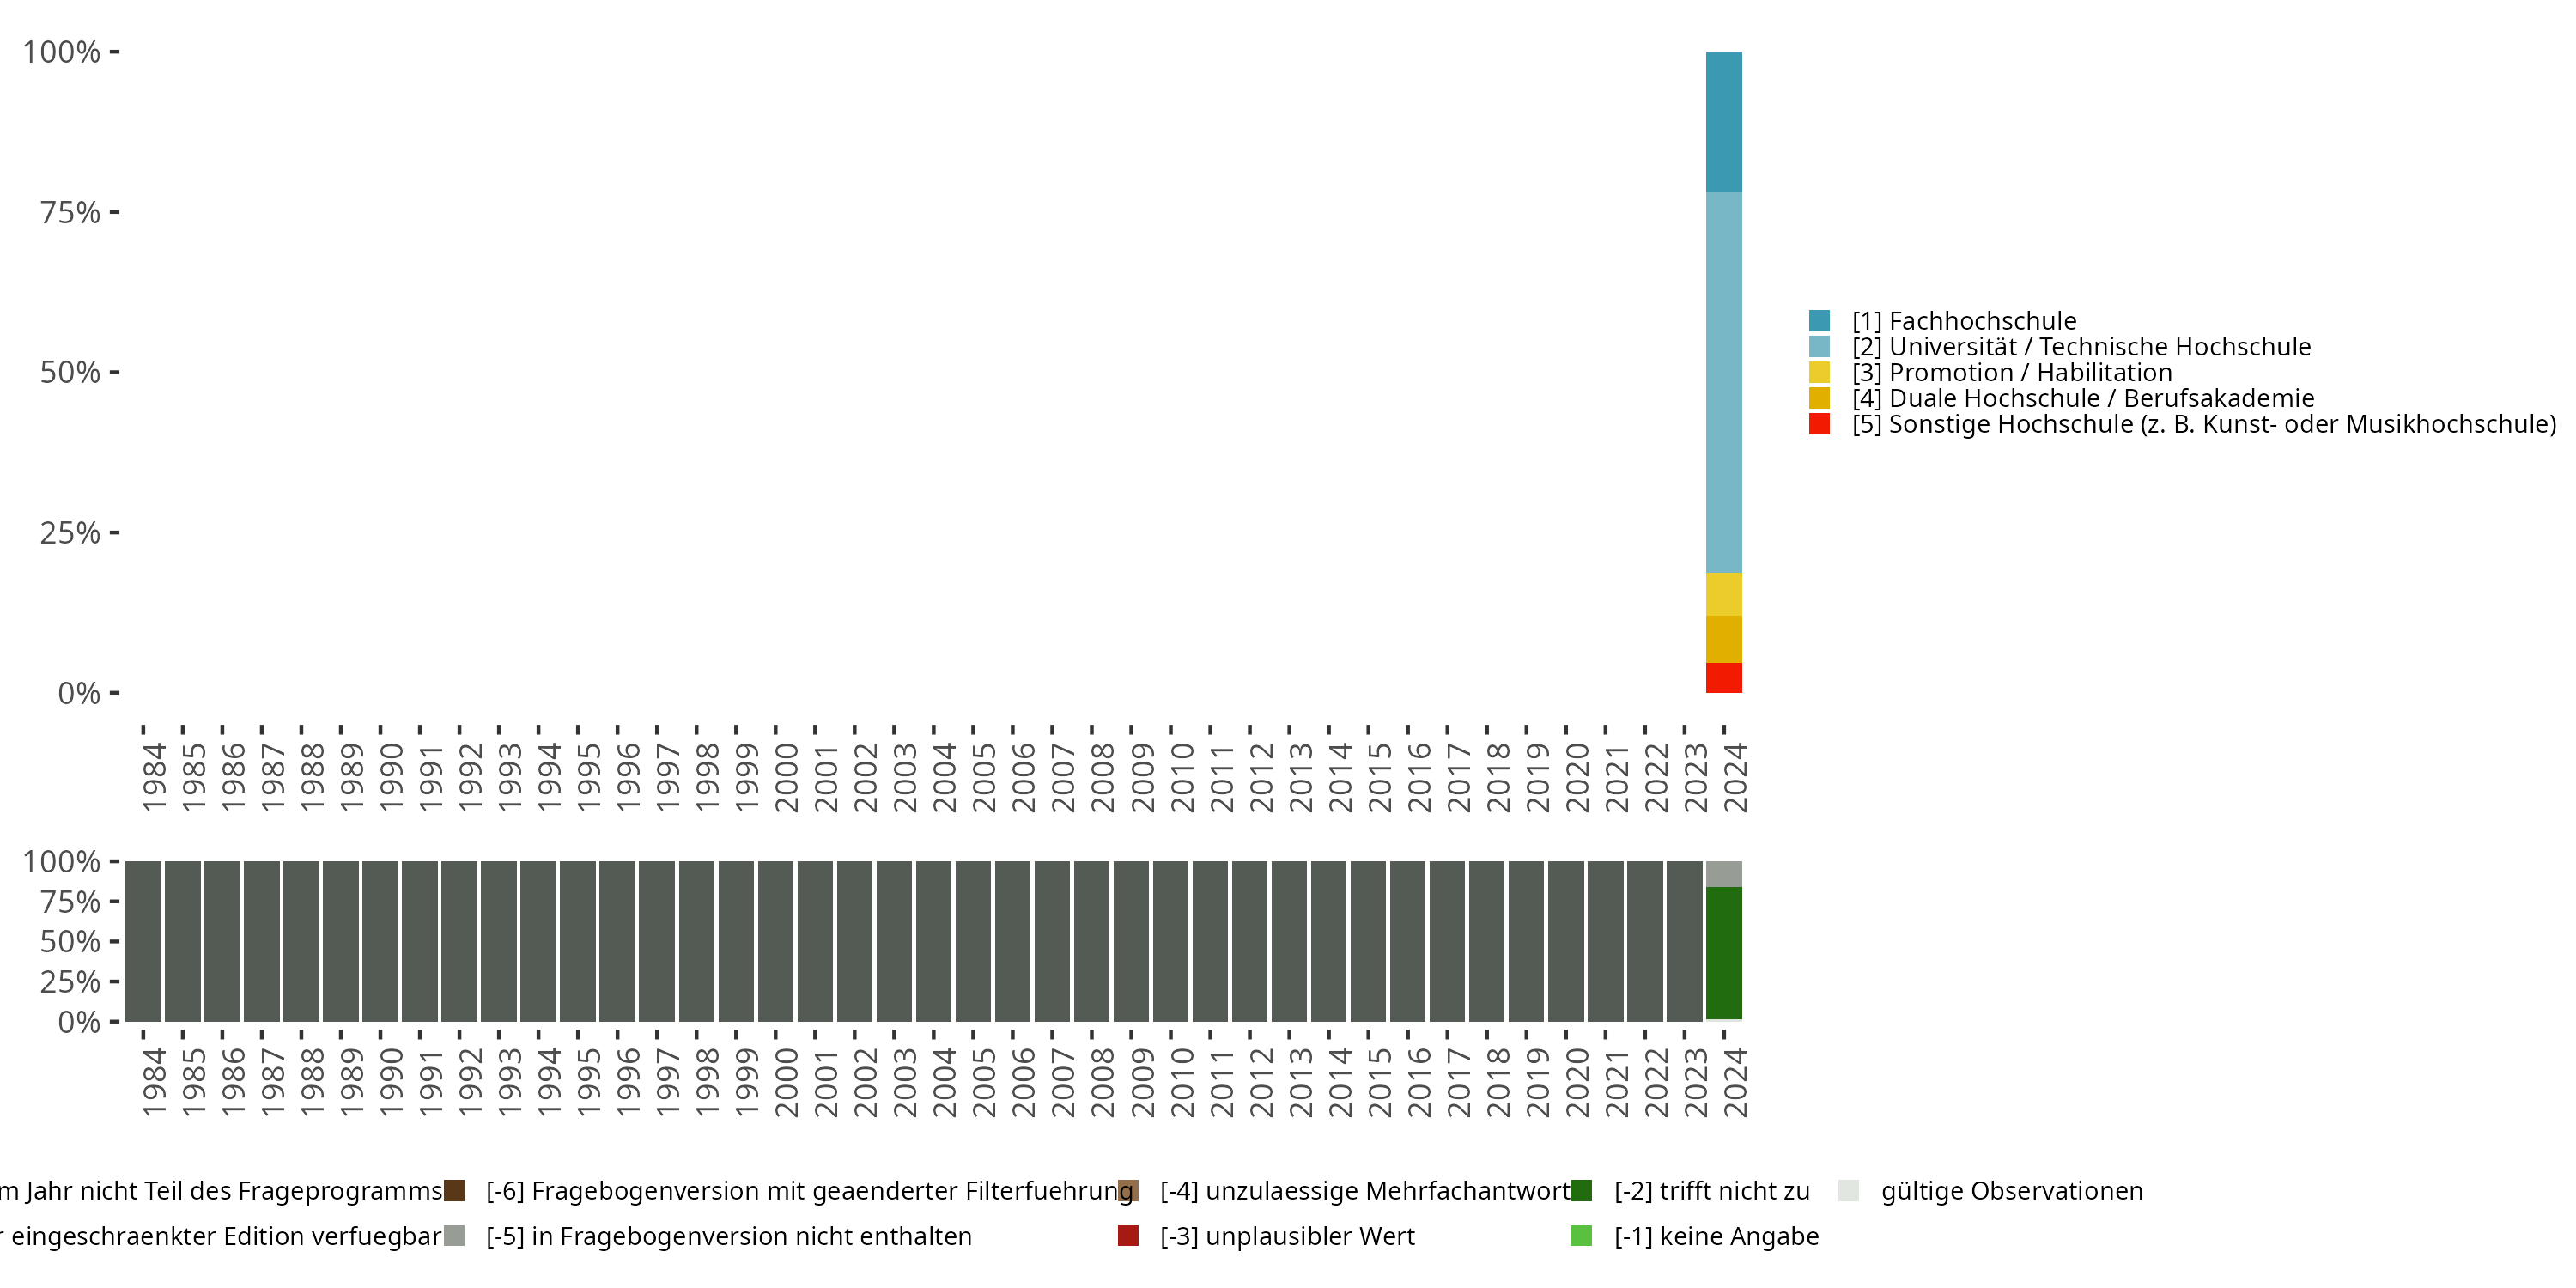Click the Universität / Technische Hochschule legend swatch
This screenshot has height=1288, width=2576.
coord(1819,347)
